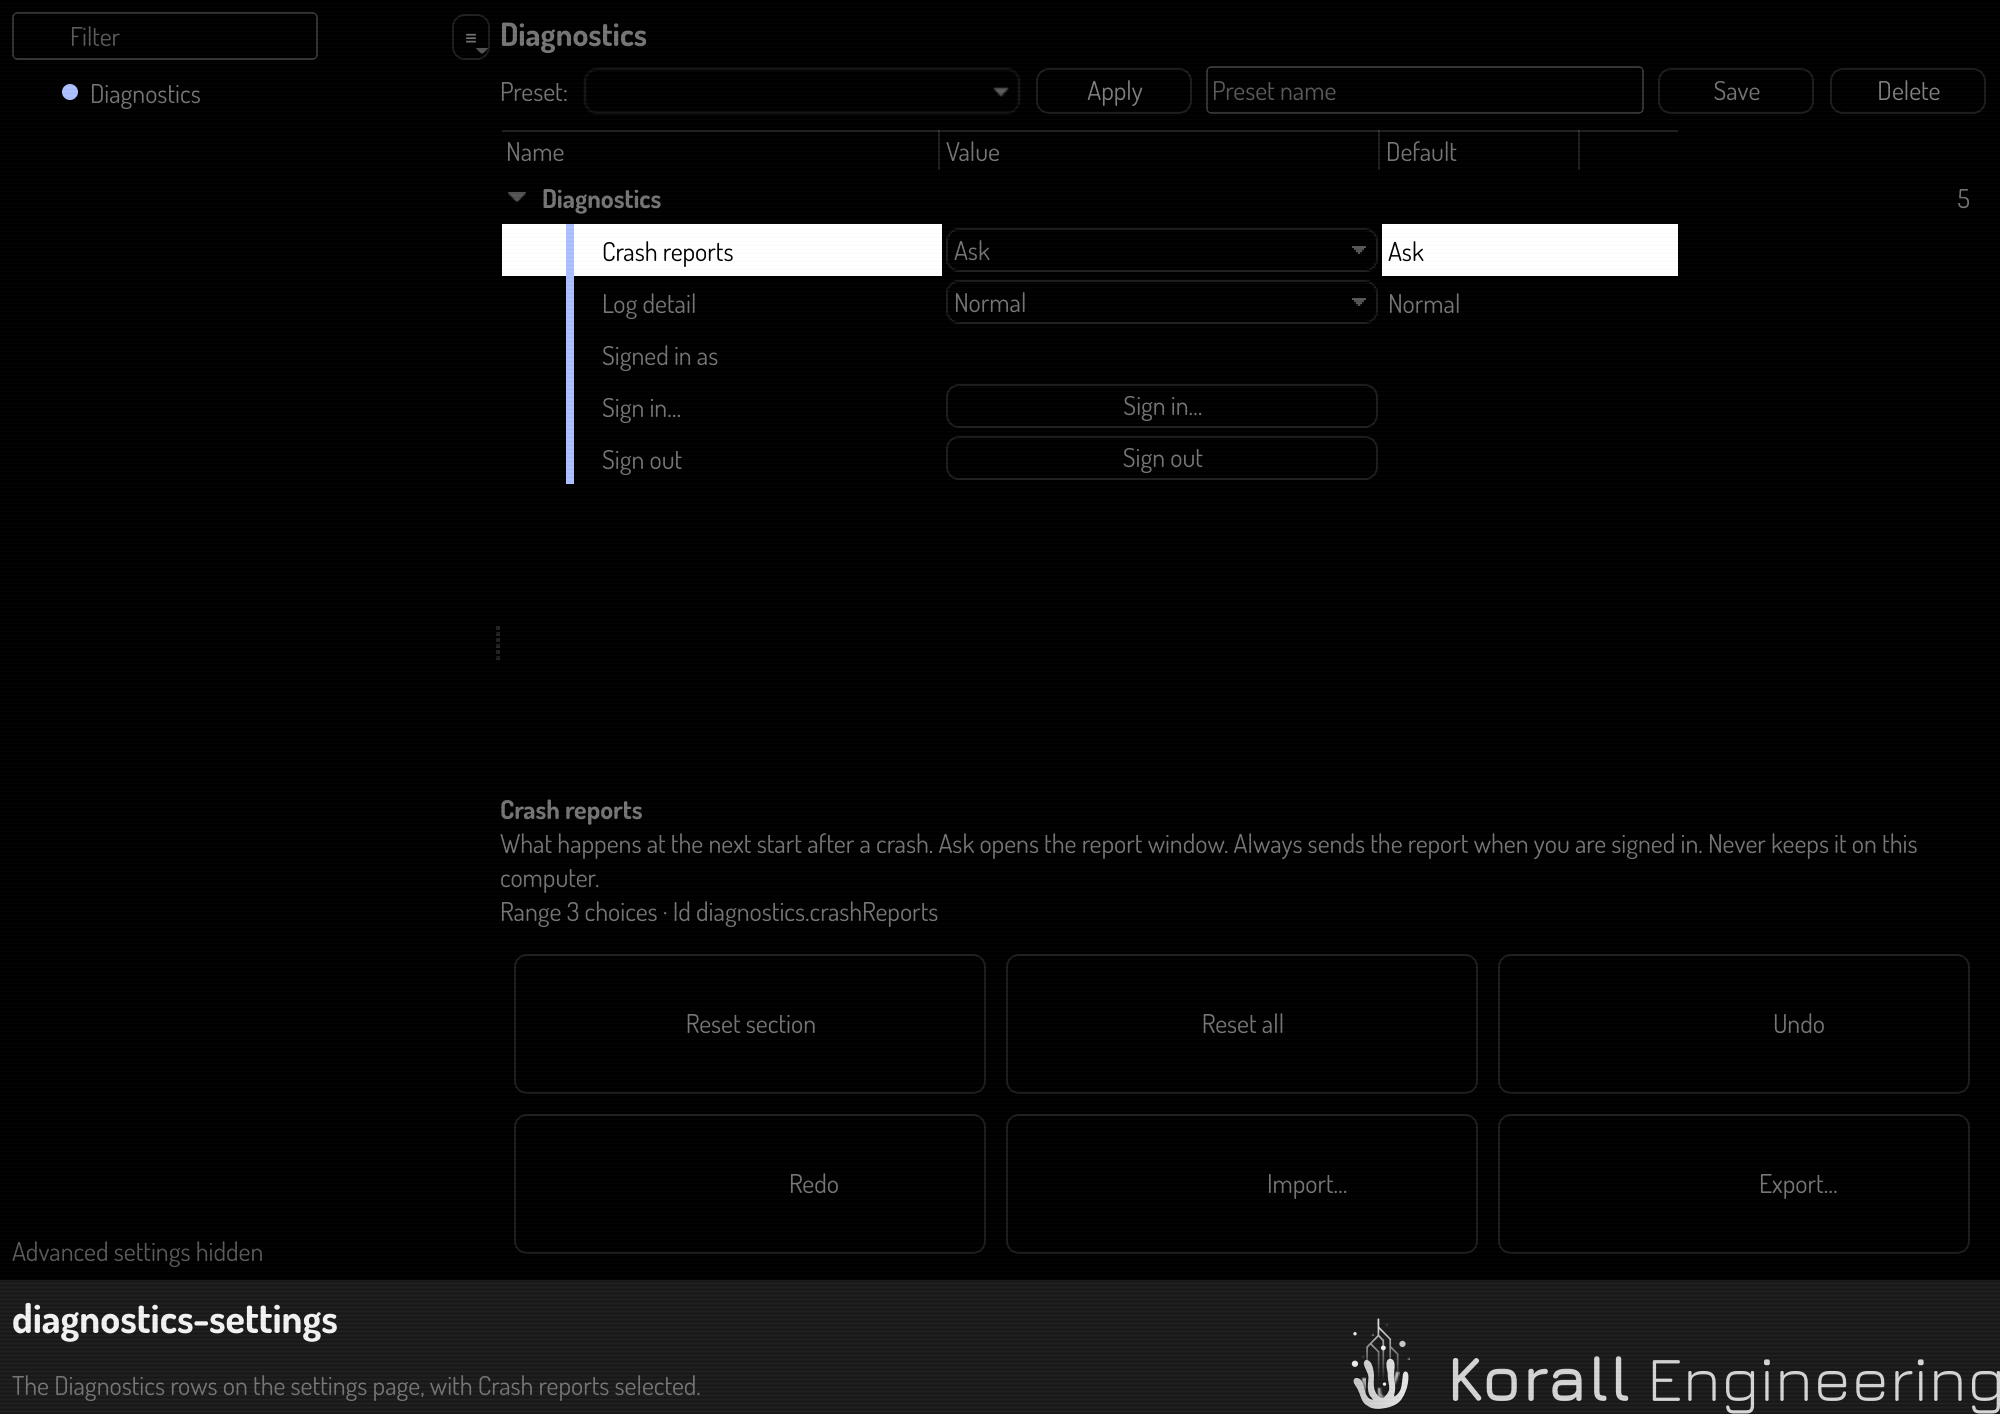This screenshot has width=2000, height=1414.
Task: Select the Diagnostics entry in the sidebar
Action: (x=145, y=94)
